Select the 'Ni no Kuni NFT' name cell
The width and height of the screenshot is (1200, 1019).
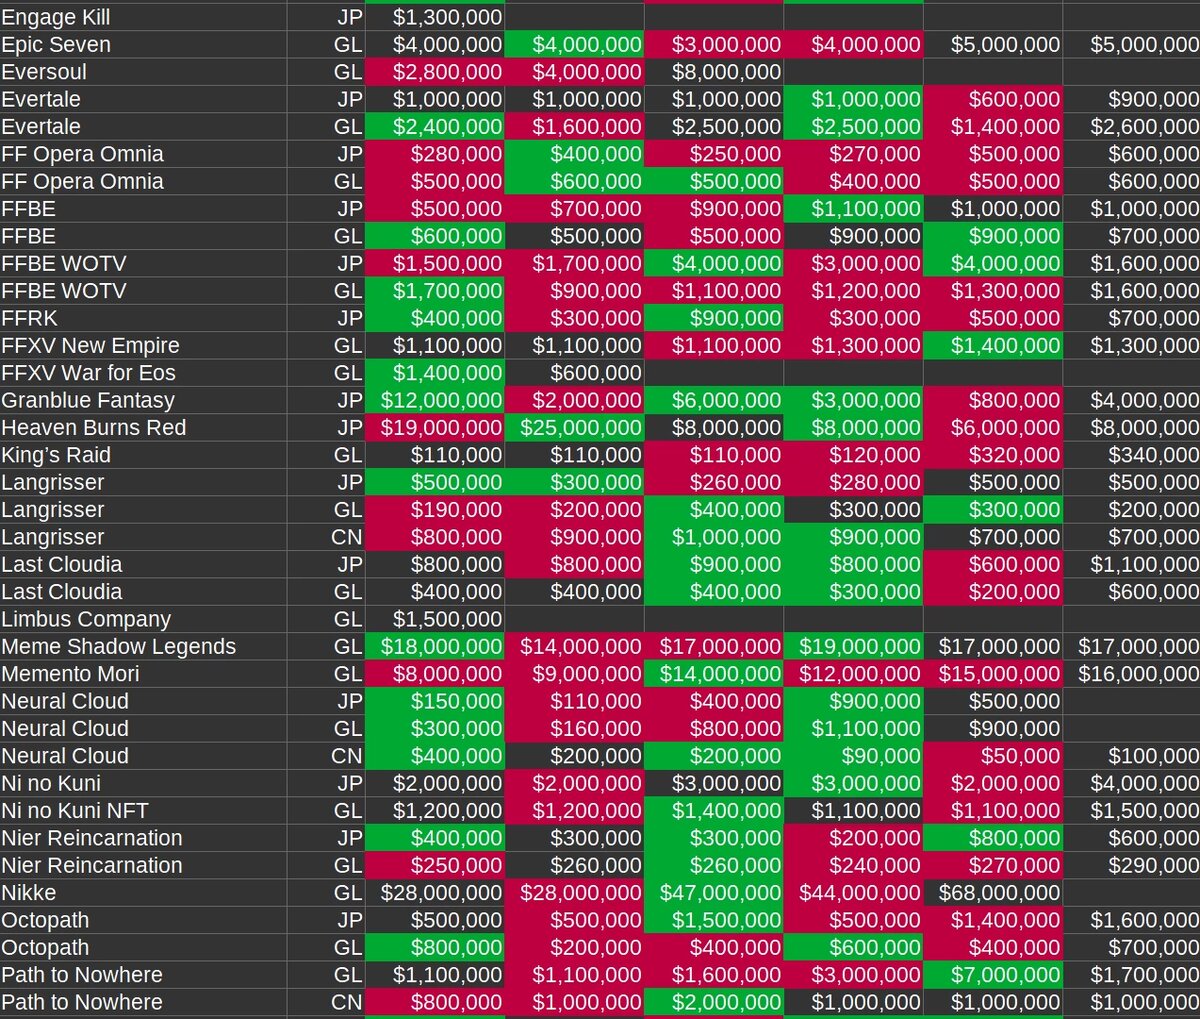[x=143, y=810]
